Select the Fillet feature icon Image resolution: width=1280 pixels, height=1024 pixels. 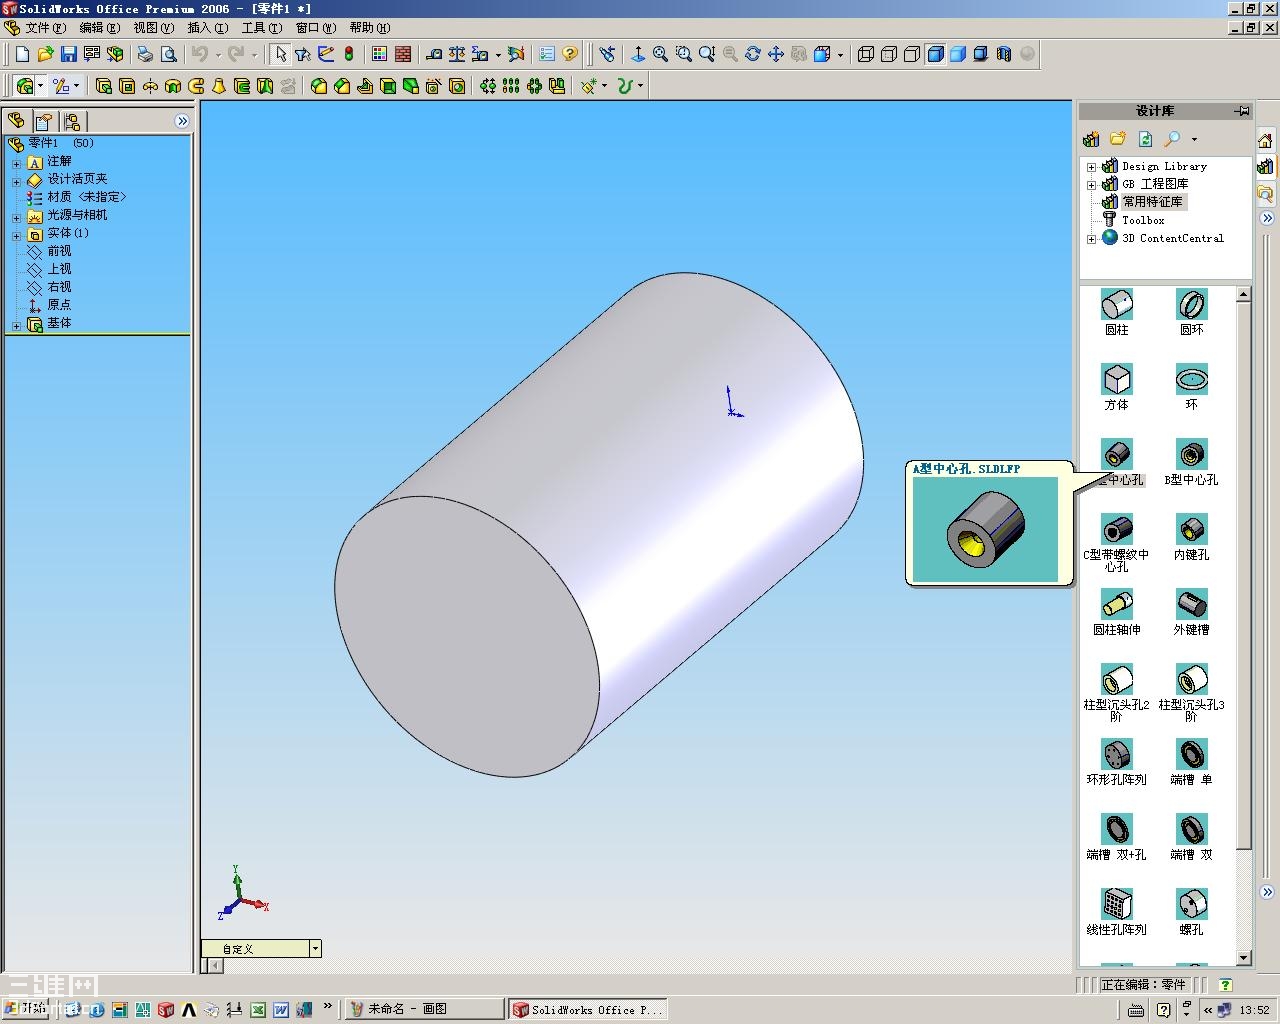[319, 86]
